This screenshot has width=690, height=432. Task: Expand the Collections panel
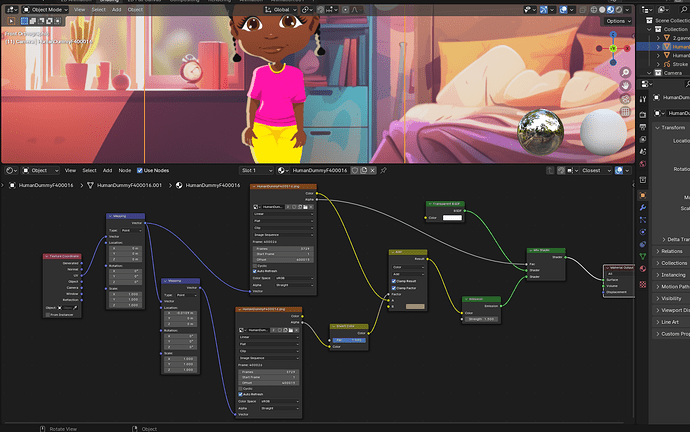pyautogui.click(x=672, y=263)
